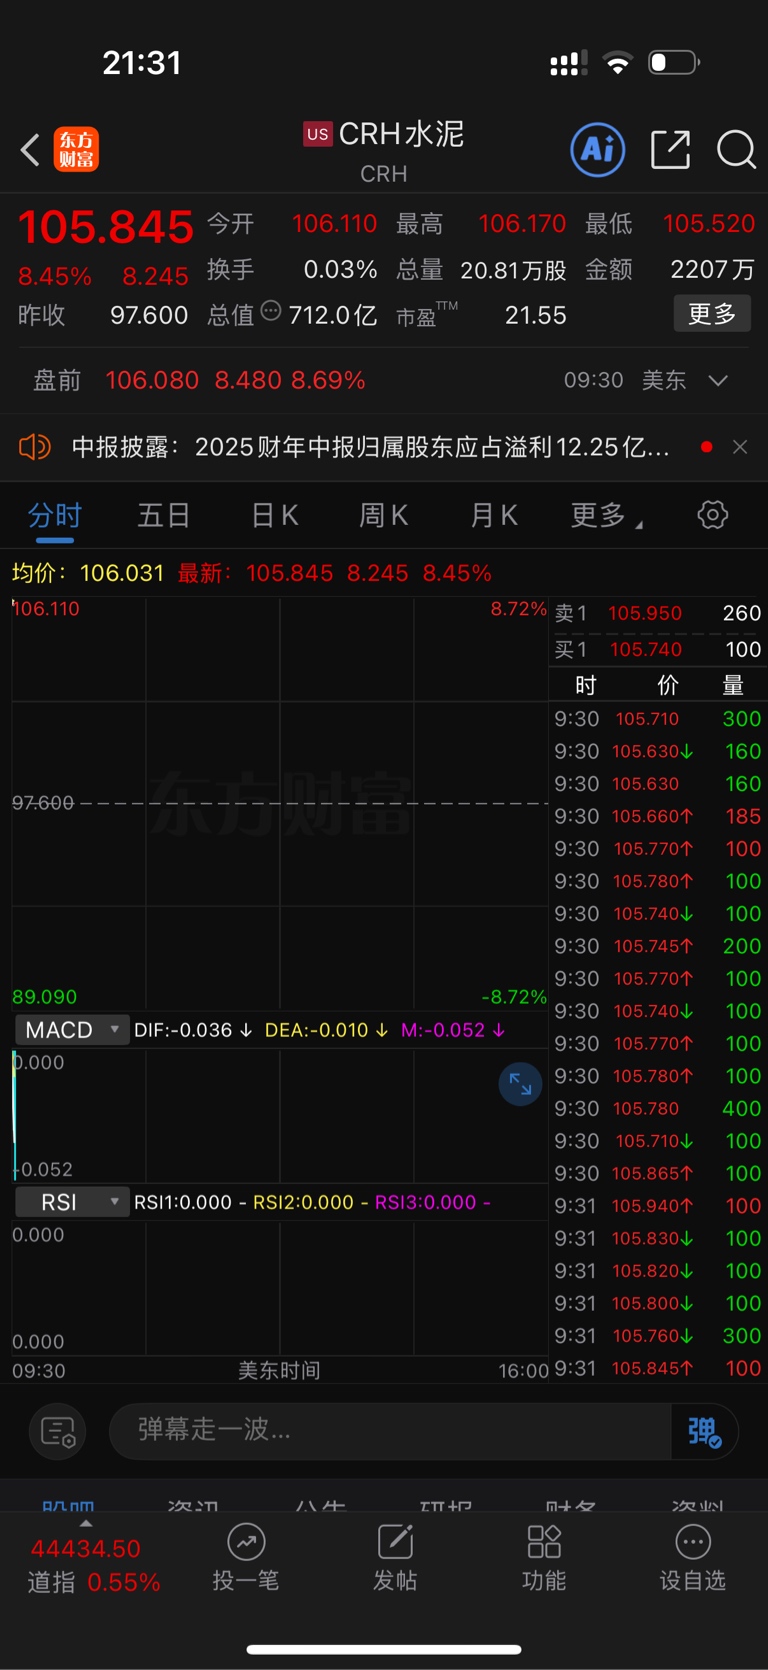This screenshot has height=1670, width=768.
Task: Tap the share export icon
Action: click(x=670, y=150)
